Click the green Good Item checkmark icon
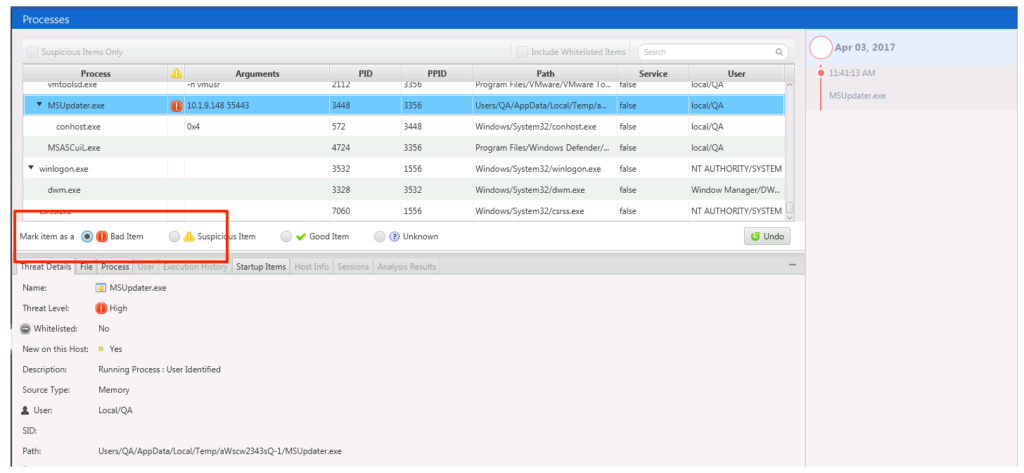This screenshot has width=1024, height=473. pyautogui.click(x=301, y=236)
